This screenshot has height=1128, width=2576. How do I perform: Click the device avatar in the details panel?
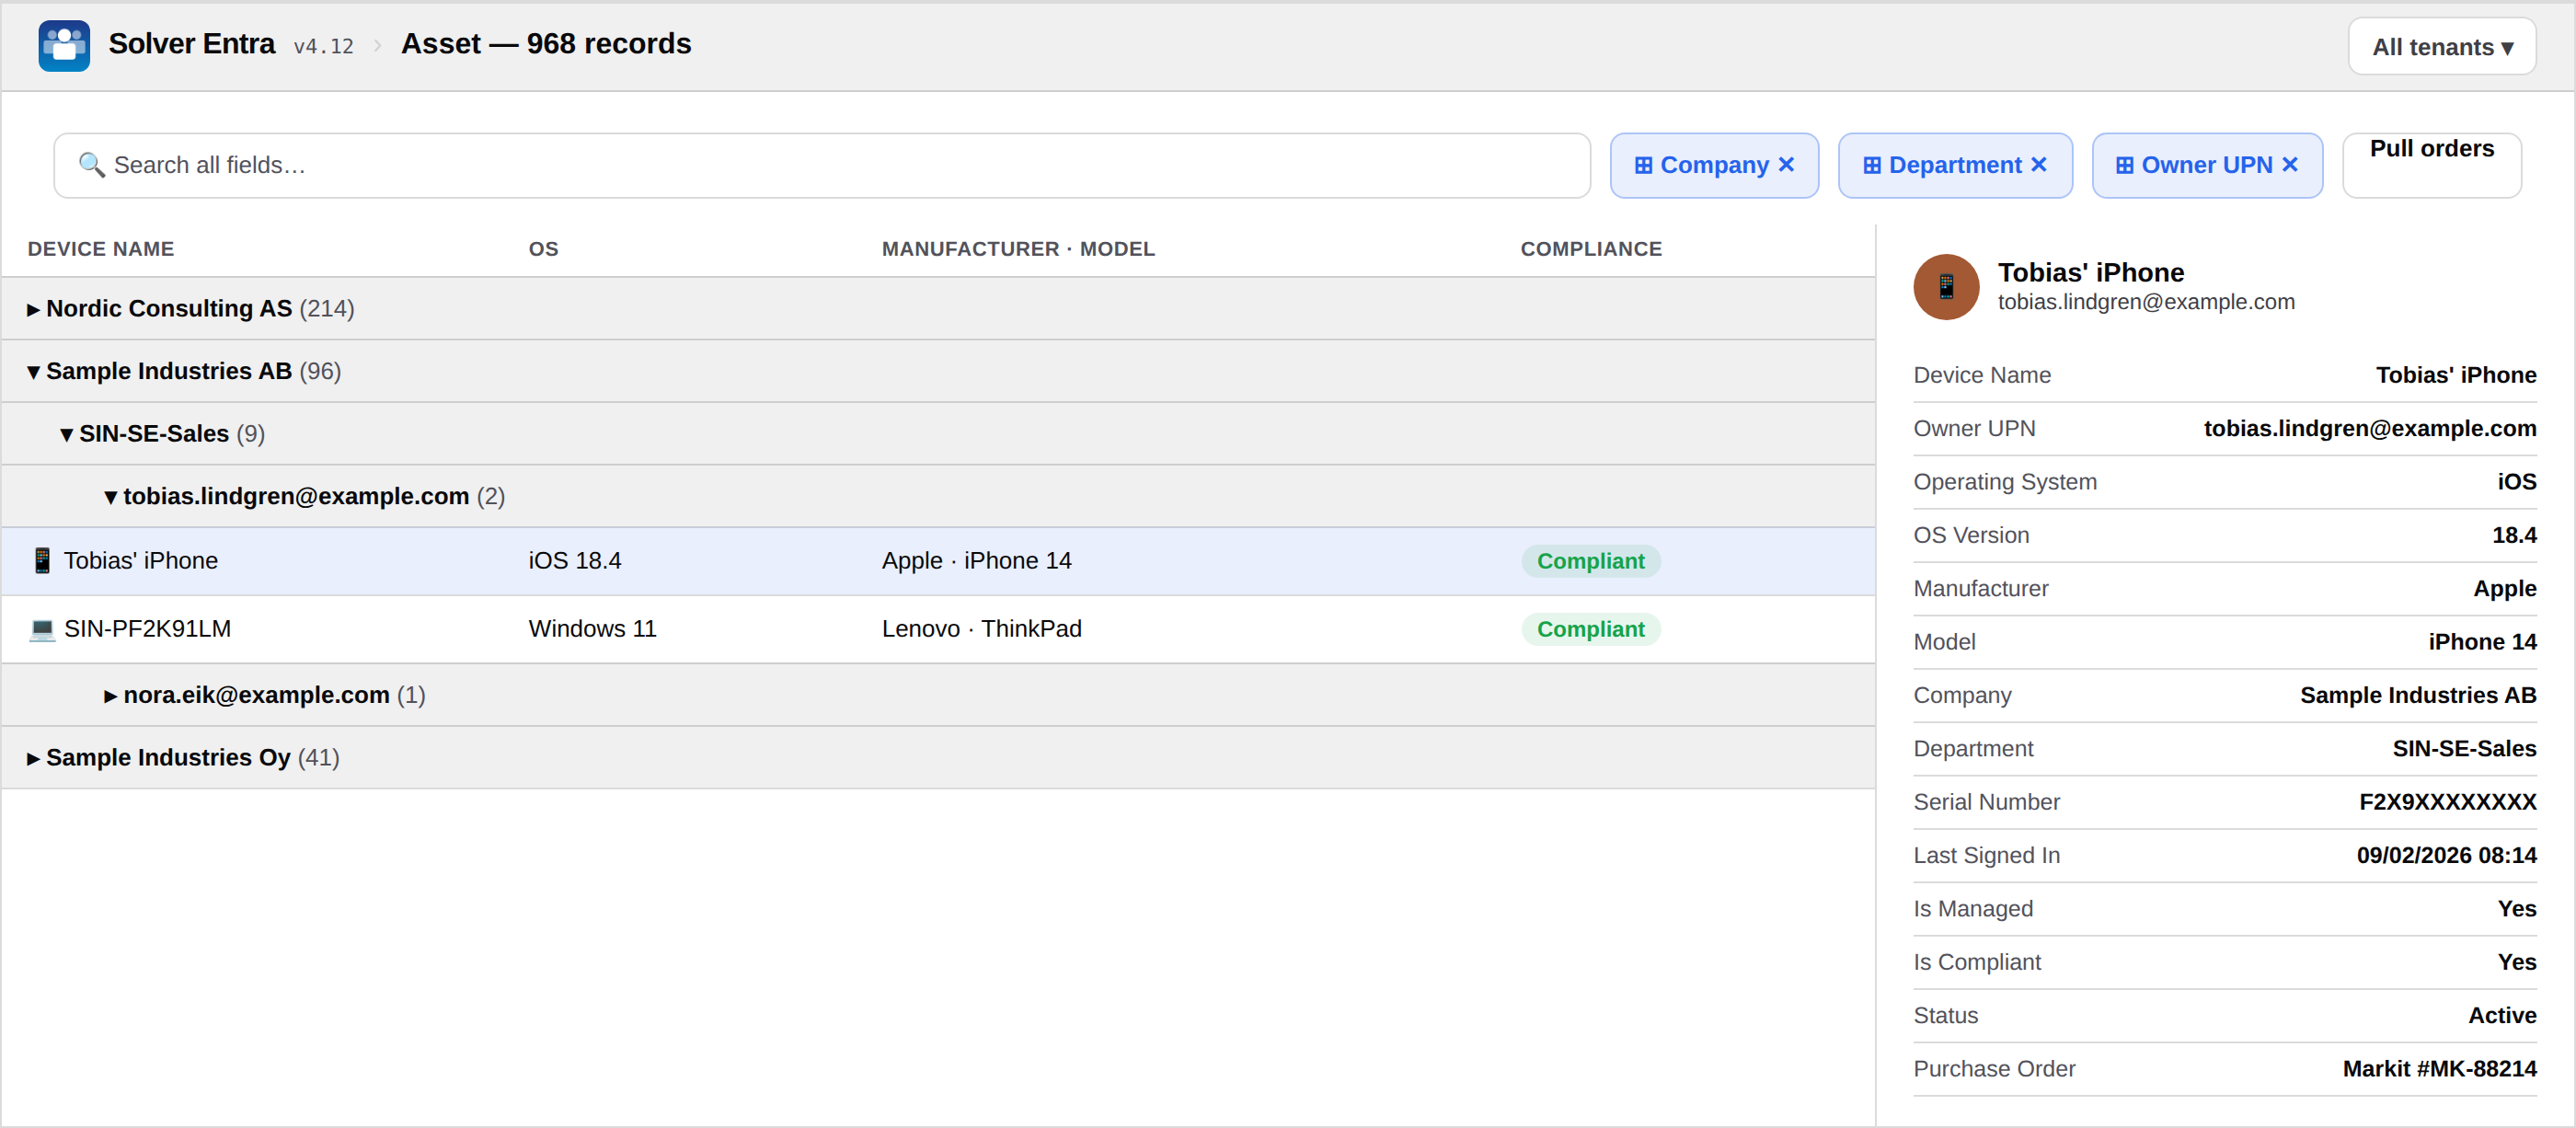(x=1945, y=286)
